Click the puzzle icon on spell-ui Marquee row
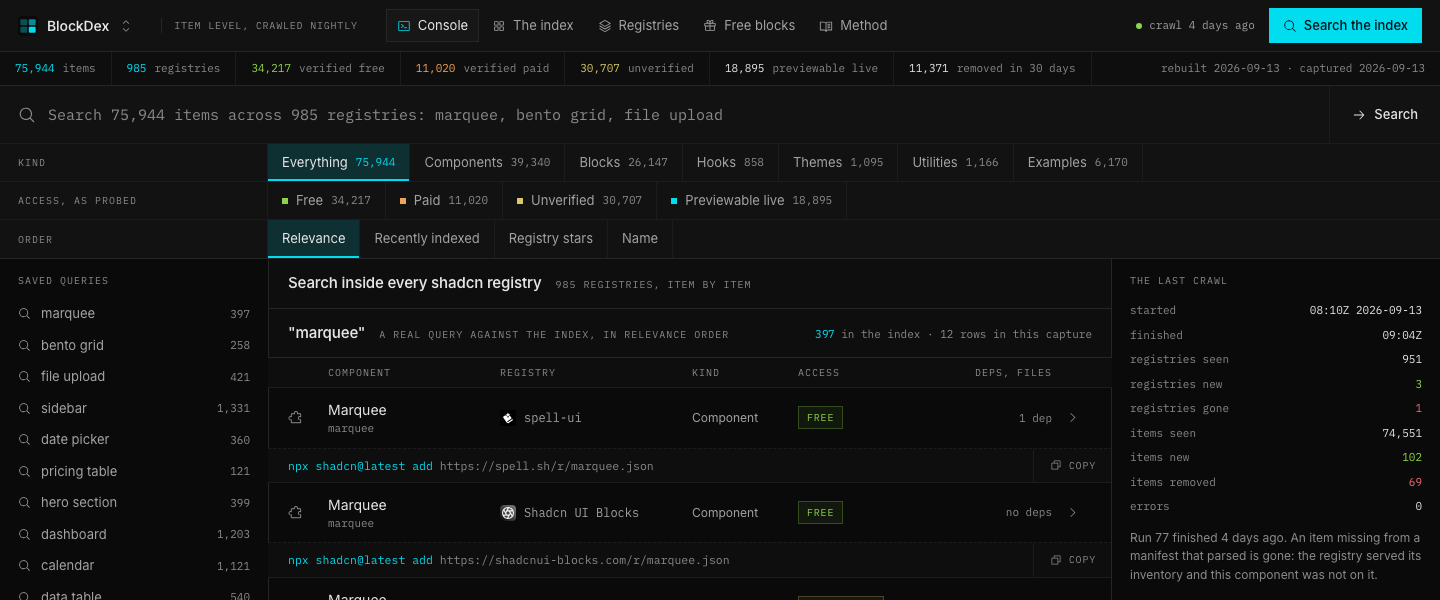Image resolution: width=1440 pixels, height=600 pixels. [x=295, y=418]
